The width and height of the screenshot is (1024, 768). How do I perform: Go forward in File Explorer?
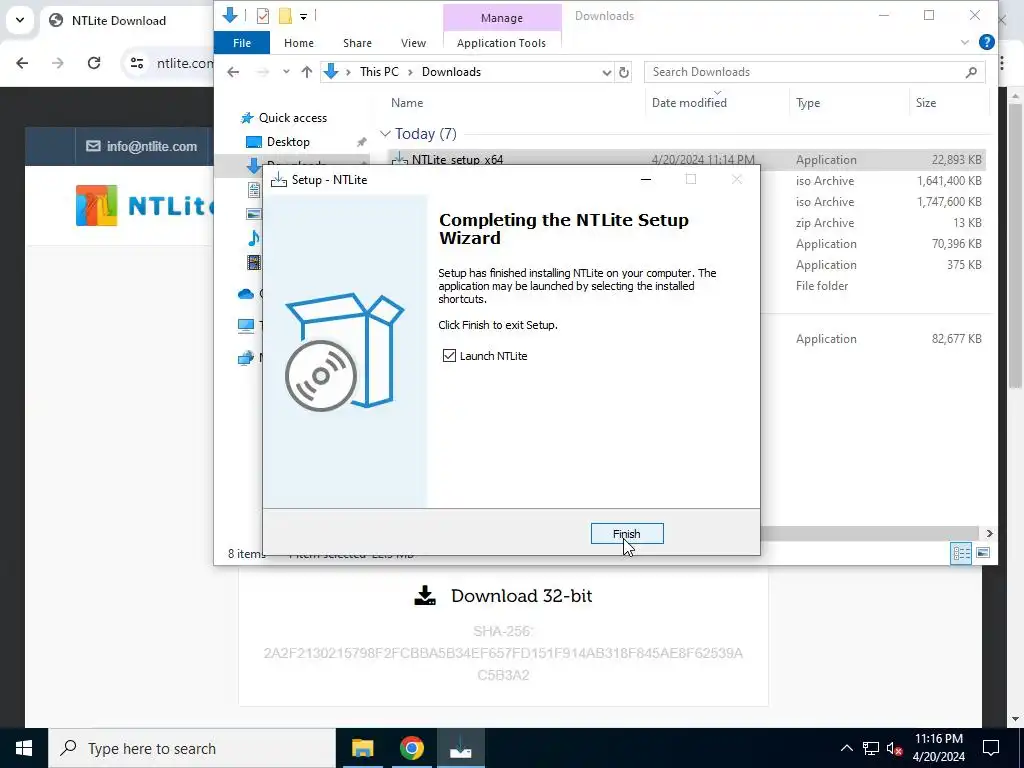pos(263,72)
